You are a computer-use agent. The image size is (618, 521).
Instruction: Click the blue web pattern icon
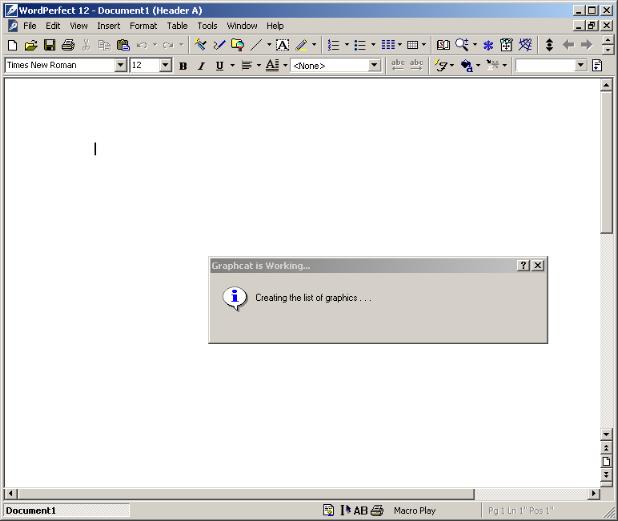coord(525,45)
